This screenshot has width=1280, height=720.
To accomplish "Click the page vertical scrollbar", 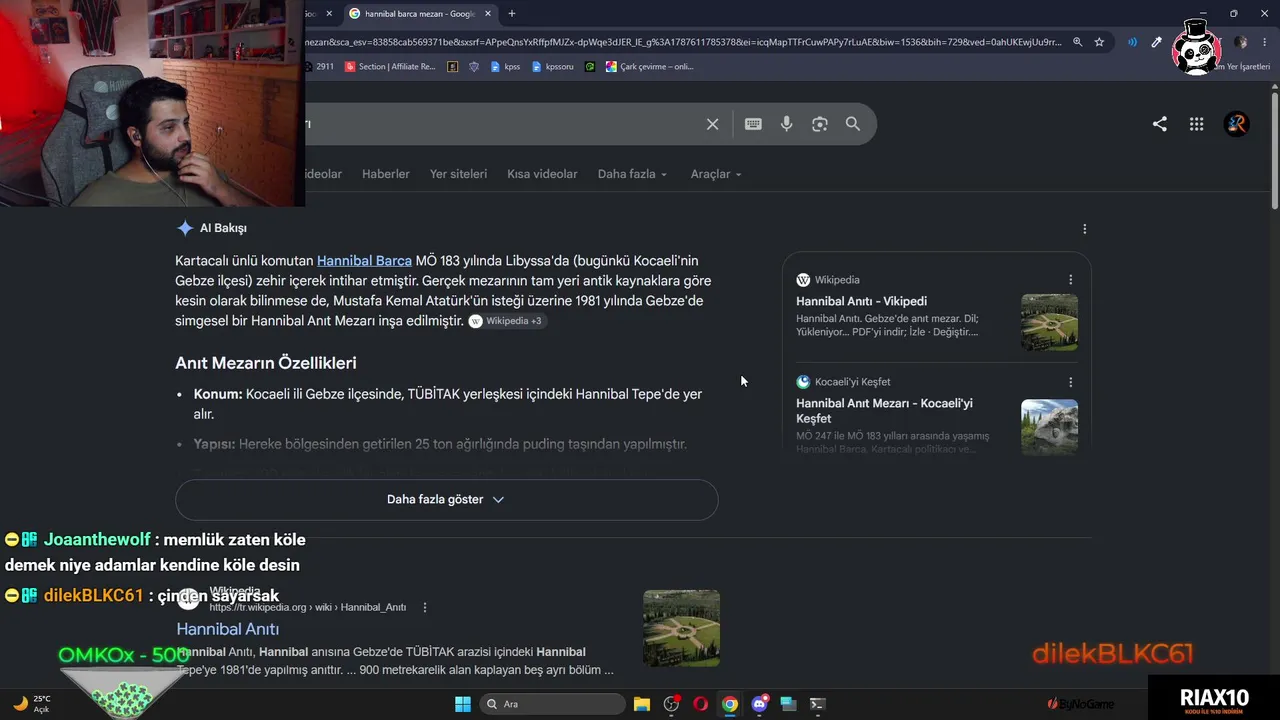I will click(1275, 150).
